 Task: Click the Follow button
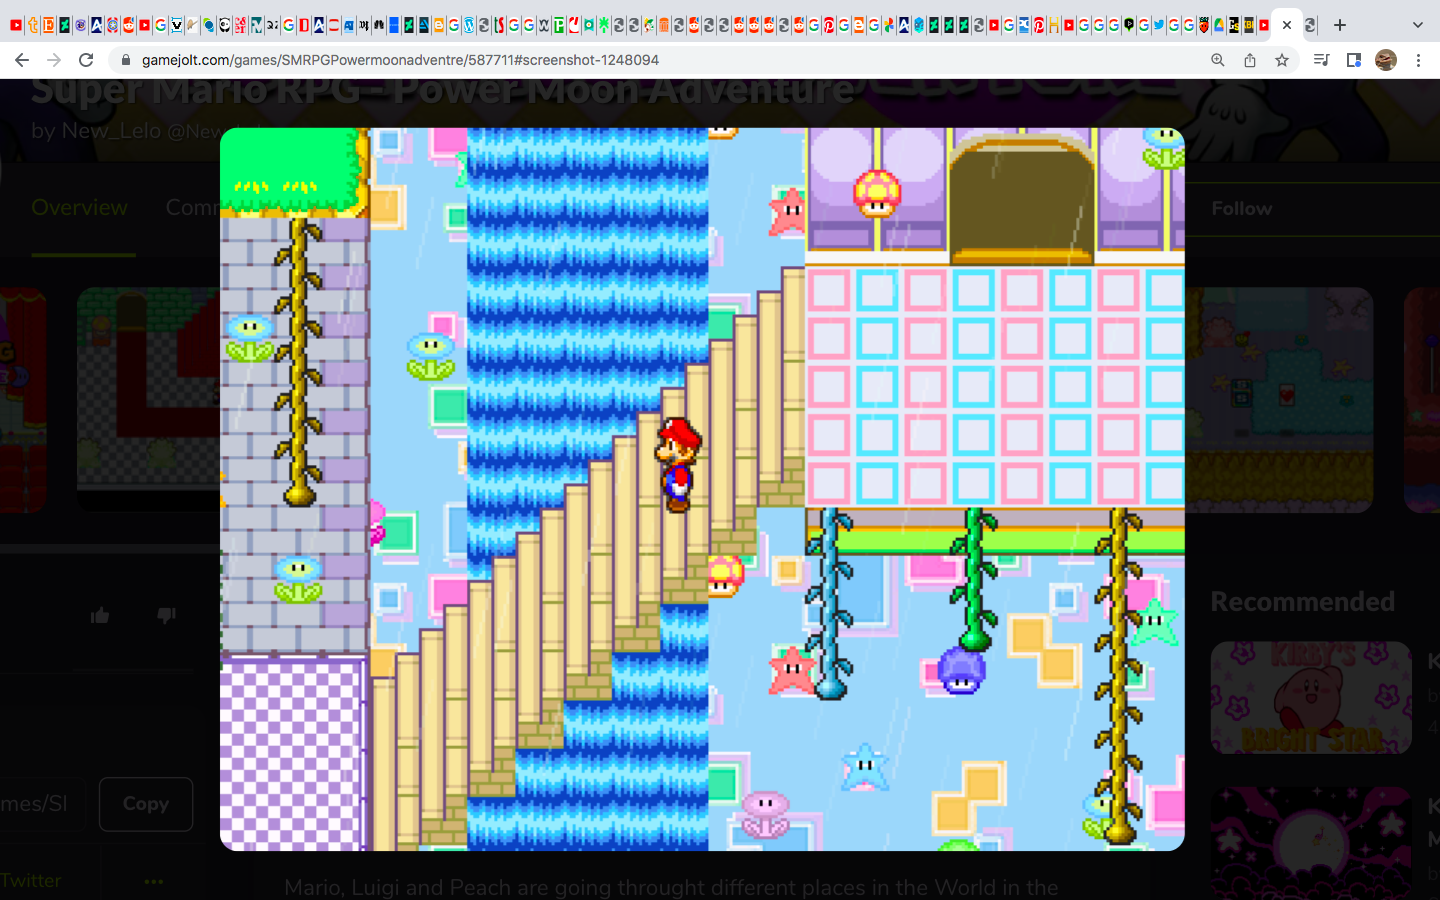point(1242,208)
